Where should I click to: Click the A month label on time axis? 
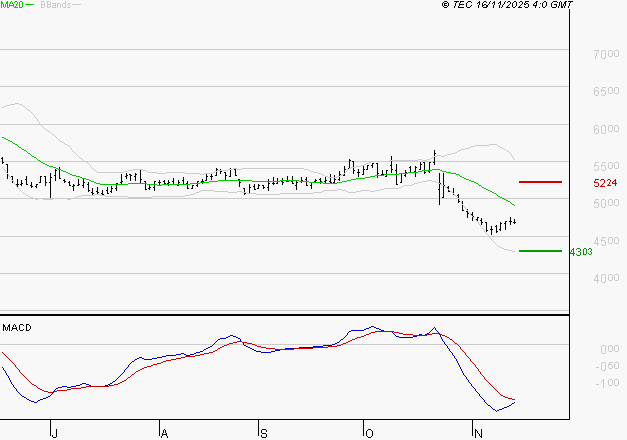click(x=164, y=433)
